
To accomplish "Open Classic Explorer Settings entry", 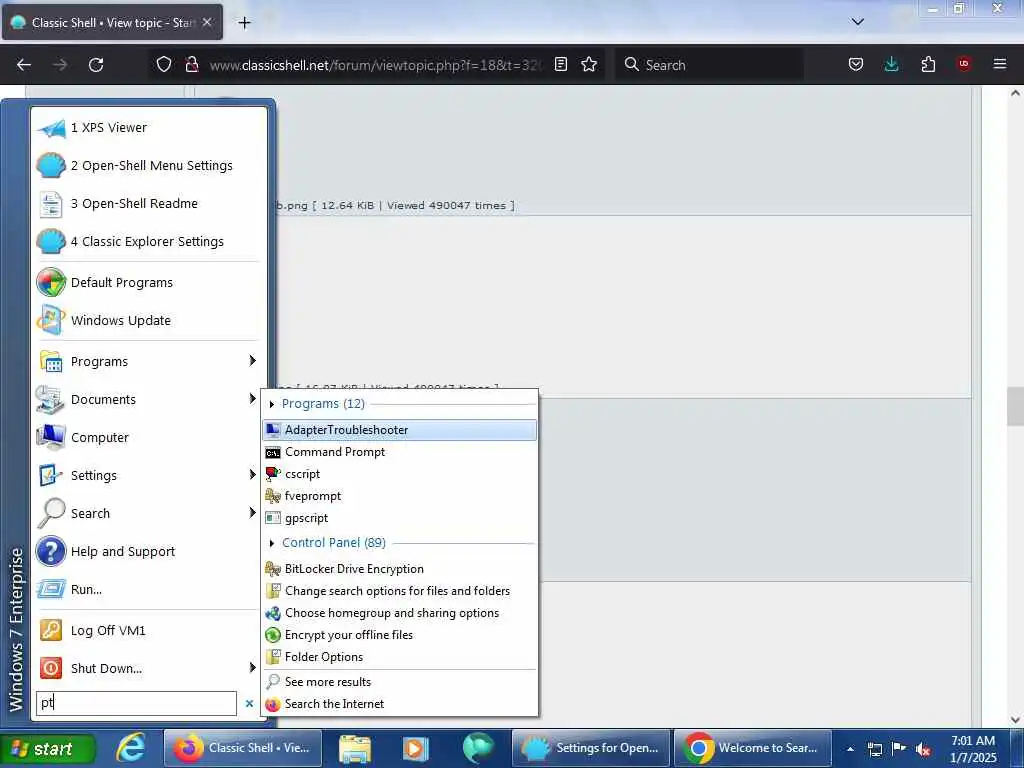I will pyautogui.click(x=149, y=242).
